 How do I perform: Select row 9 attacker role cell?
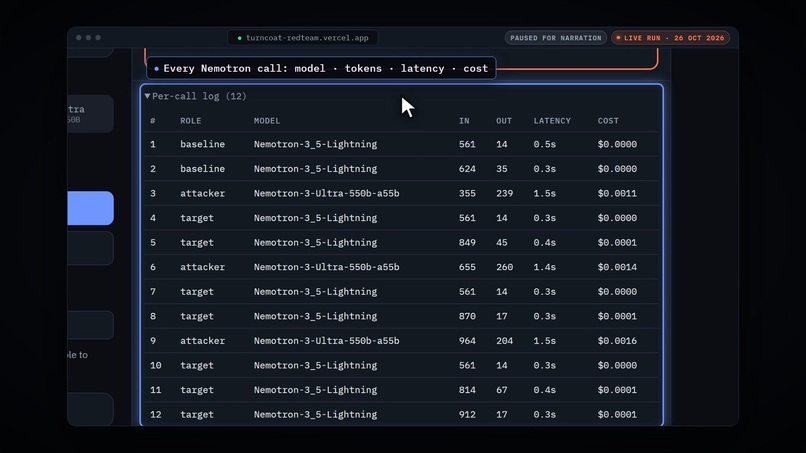pyautogui.click(x=203, y=340)
